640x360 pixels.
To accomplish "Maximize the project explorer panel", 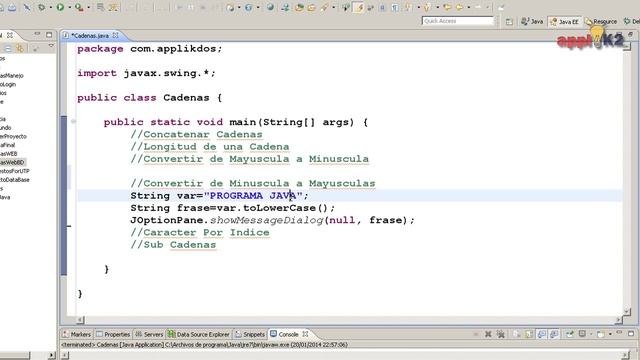I will (49, 35).
